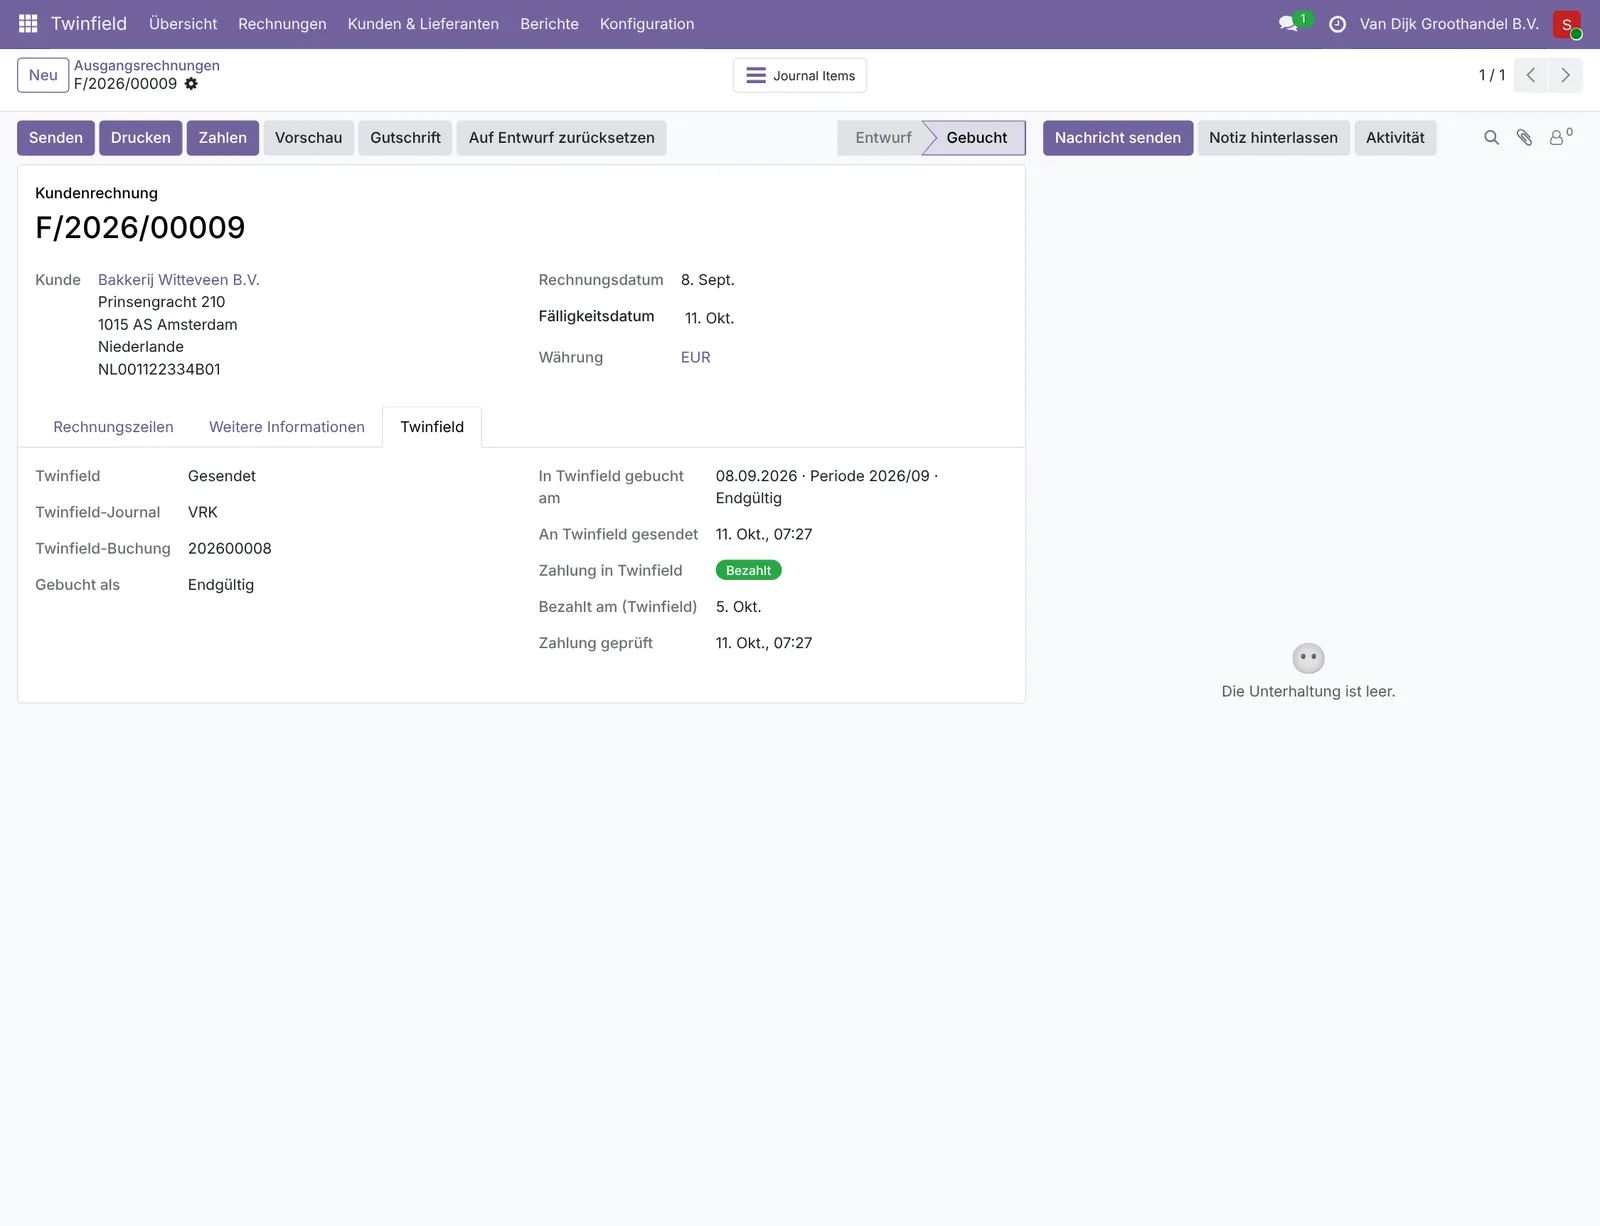Select the Twinfield tab
Screen dimensions: 1600x1226
[x=432, y=427]
